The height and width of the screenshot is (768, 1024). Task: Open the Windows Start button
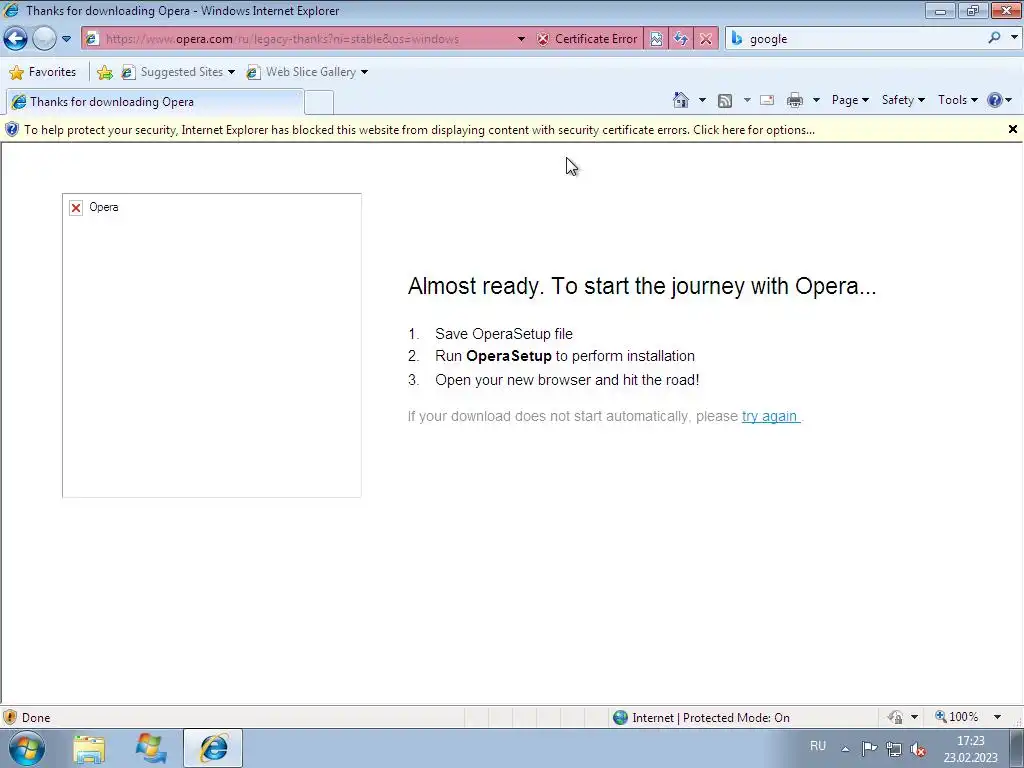coord(27,748)
